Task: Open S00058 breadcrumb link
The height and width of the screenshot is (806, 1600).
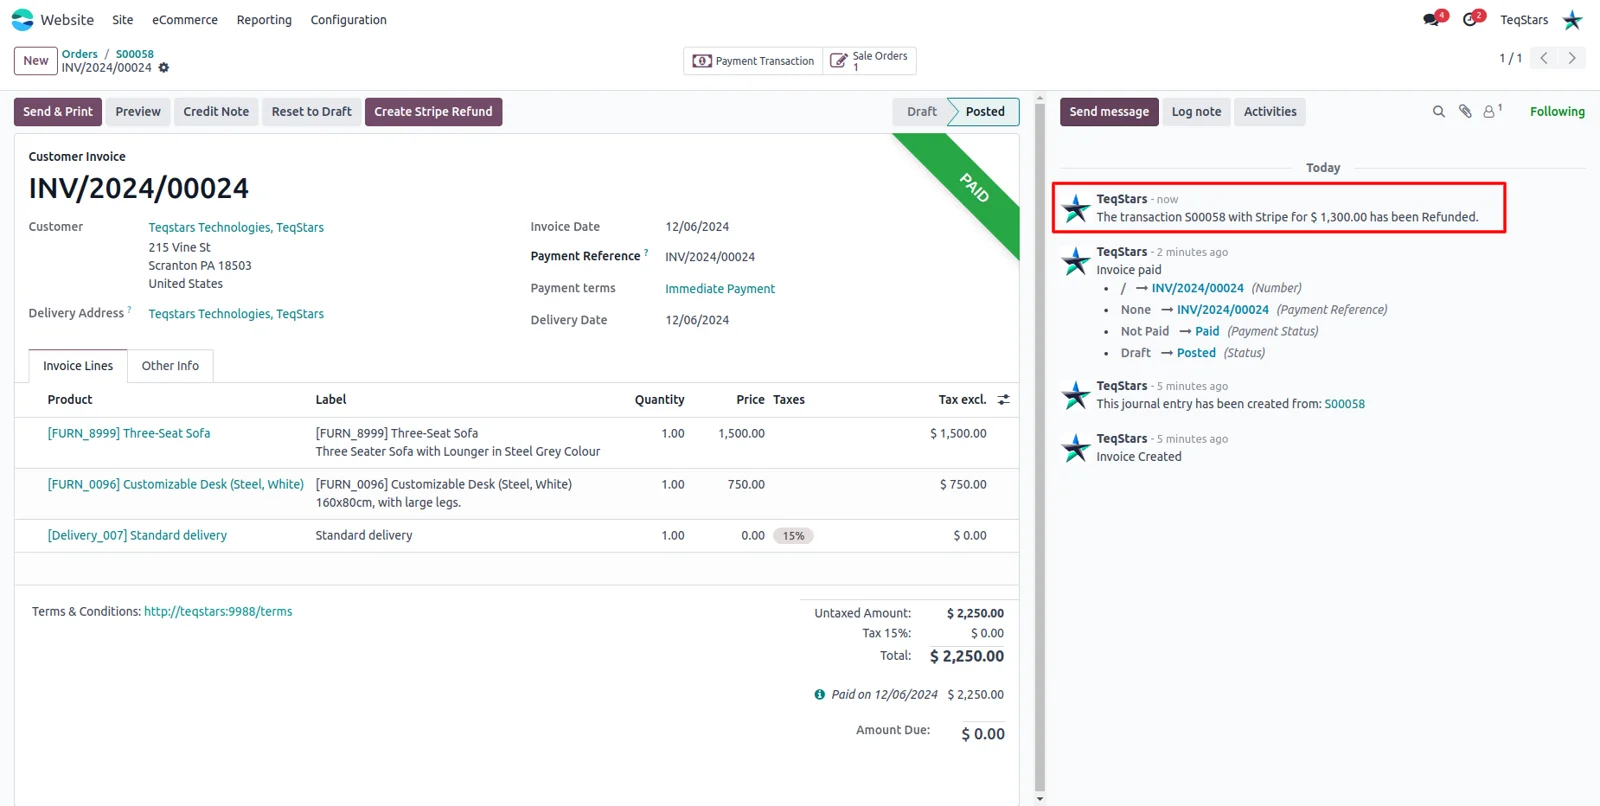Action: click(135, 54)
